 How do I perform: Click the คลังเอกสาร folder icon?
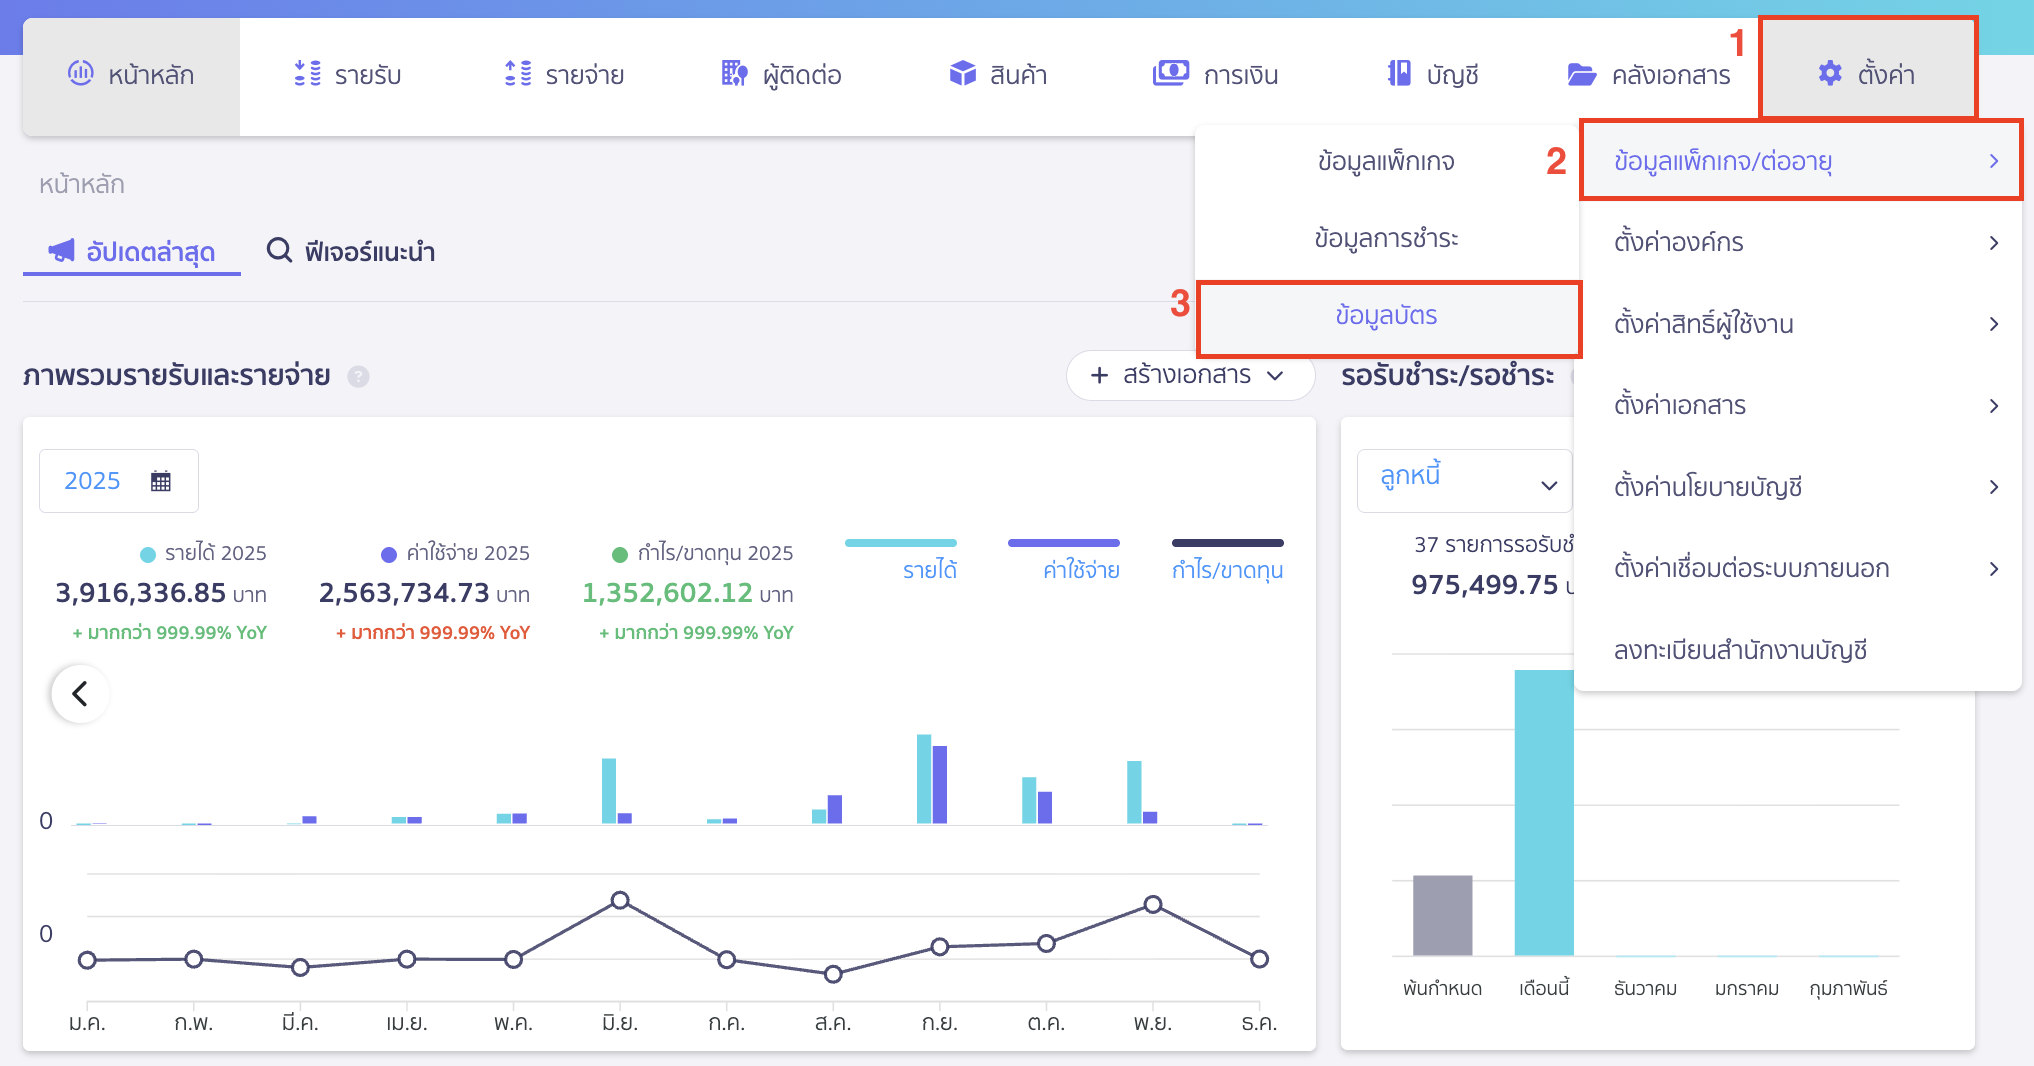click(1581, 75)
